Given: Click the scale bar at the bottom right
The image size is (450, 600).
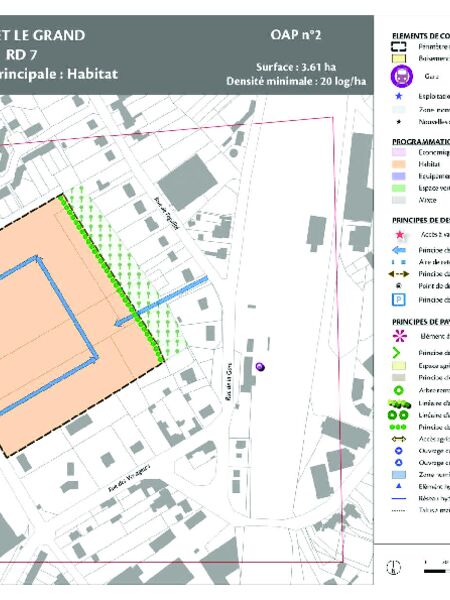Looking at the screenshot, I should pos(437,569).
